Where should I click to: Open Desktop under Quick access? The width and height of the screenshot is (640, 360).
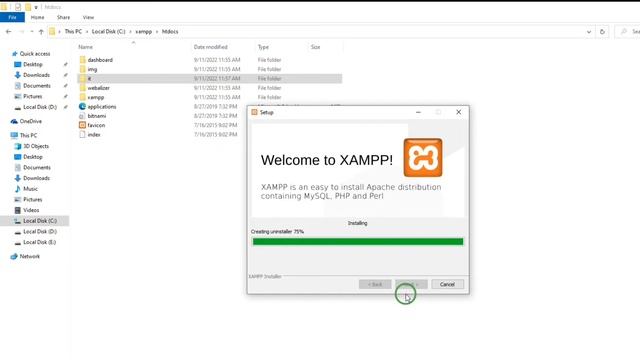(x=33, y=64)
